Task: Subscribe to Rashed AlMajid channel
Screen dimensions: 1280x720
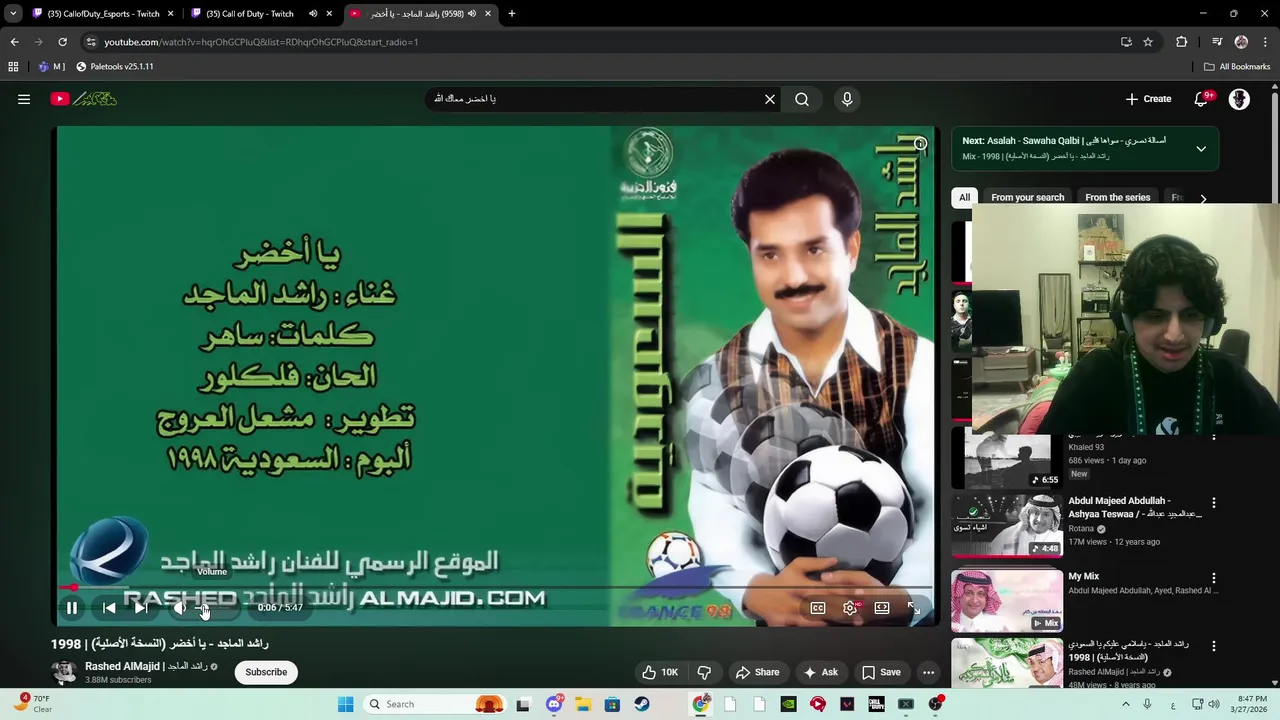Action: 266,672
